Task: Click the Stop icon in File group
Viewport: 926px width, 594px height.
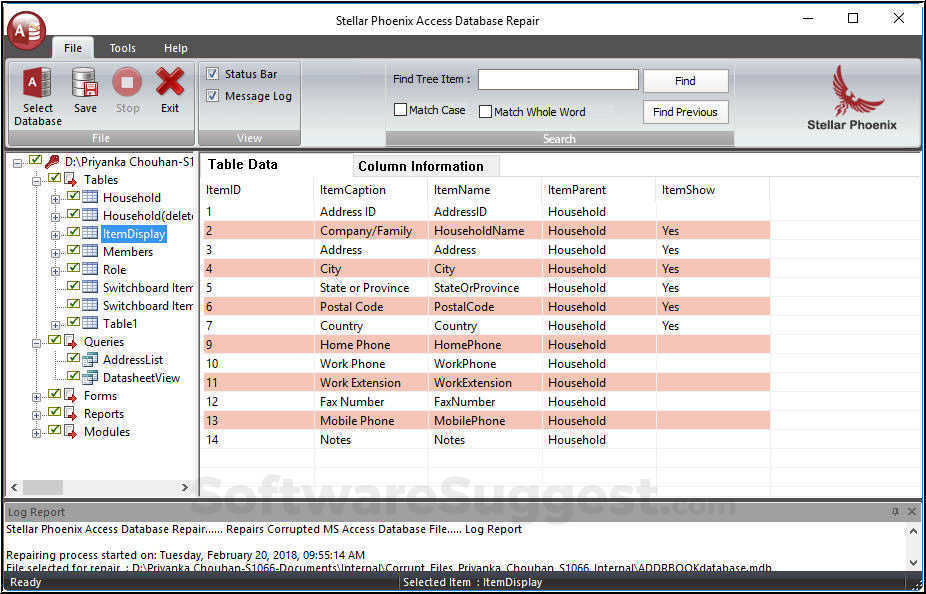Action: tap(127, 82)
